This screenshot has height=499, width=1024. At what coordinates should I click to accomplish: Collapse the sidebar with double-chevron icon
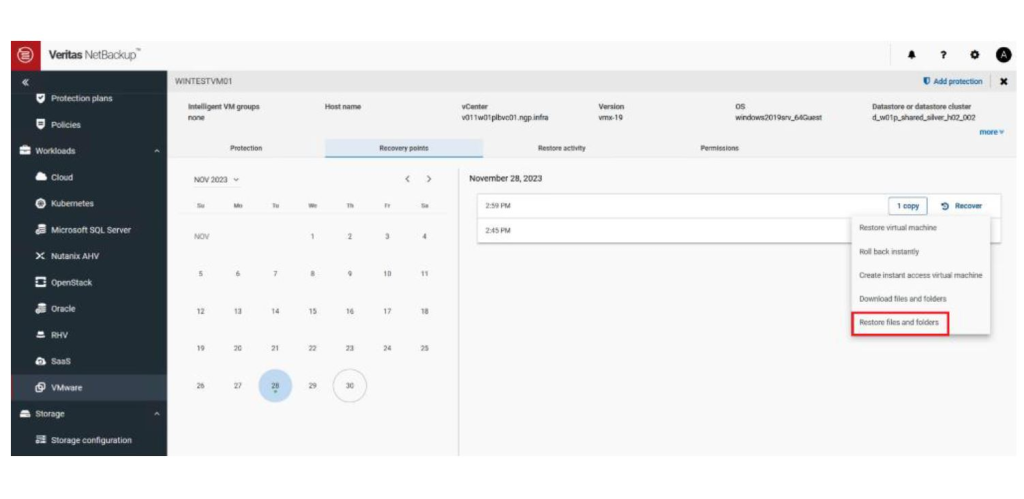coord(25,82)
